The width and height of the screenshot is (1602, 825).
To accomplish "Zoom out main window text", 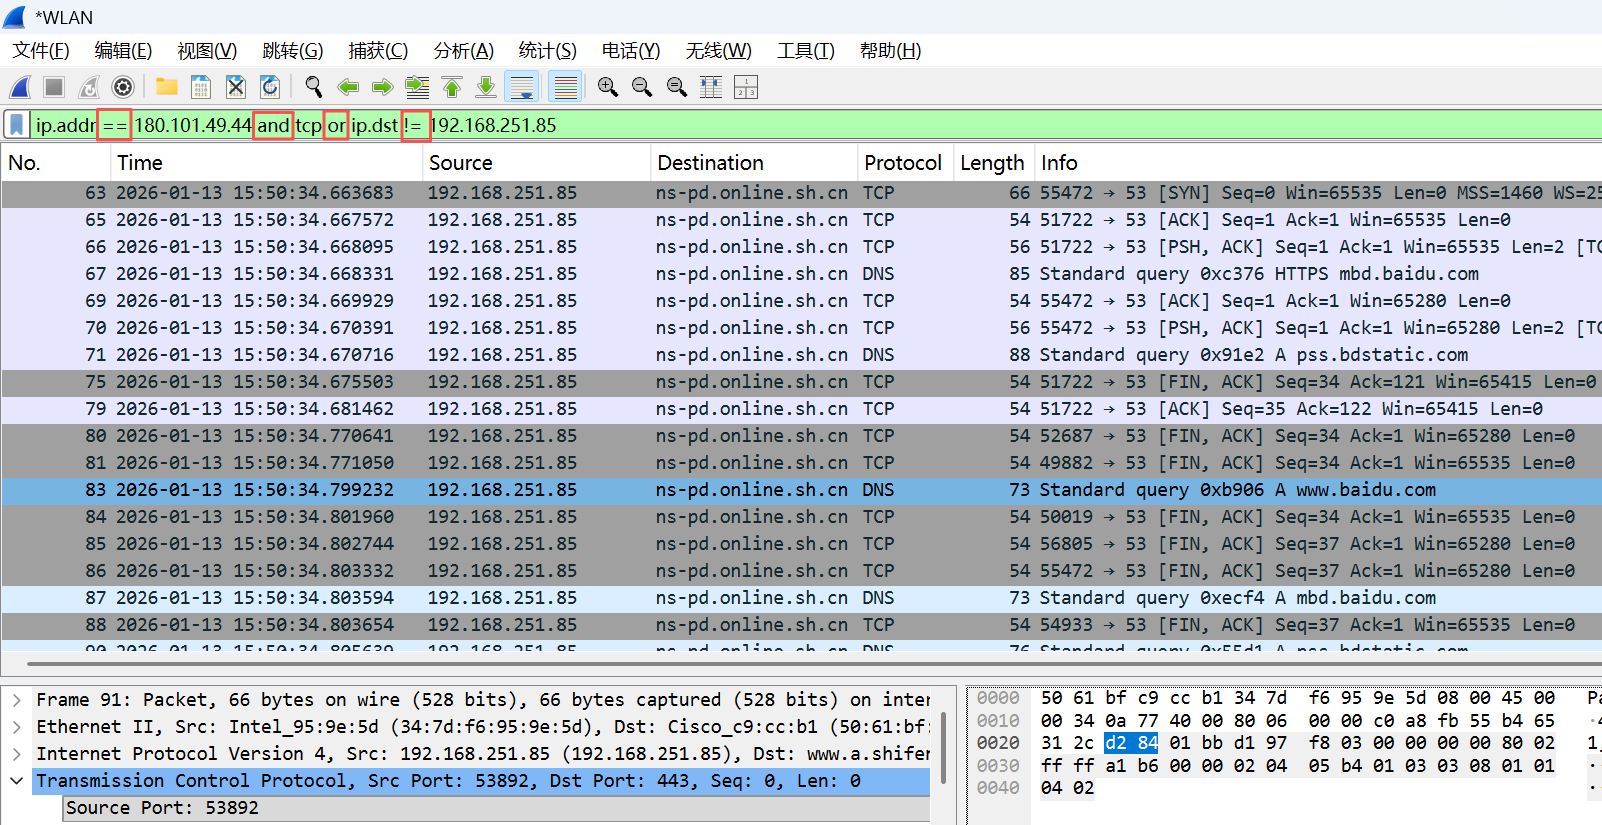I will (642, 87).
